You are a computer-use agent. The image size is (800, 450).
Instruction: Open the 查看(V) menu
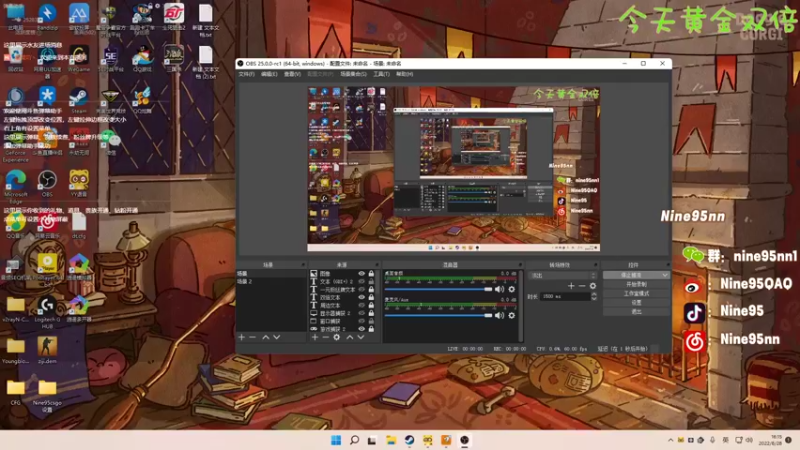292,74
